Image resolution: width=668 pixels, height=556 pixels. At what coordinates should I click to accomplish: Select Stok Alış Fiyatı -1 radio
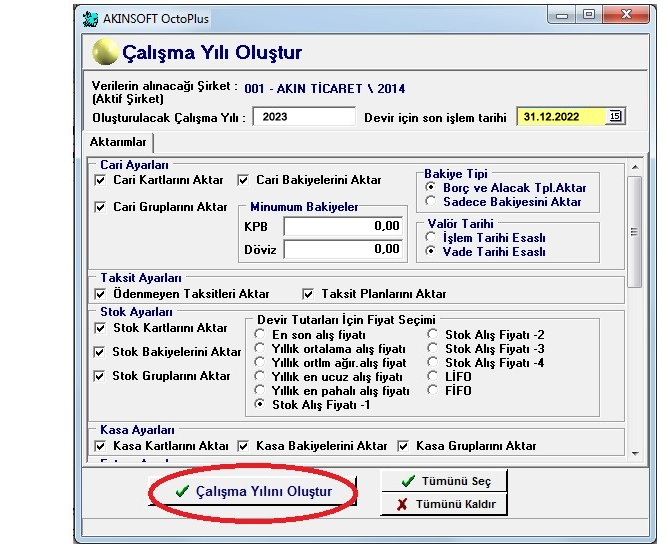pos(259,404)
